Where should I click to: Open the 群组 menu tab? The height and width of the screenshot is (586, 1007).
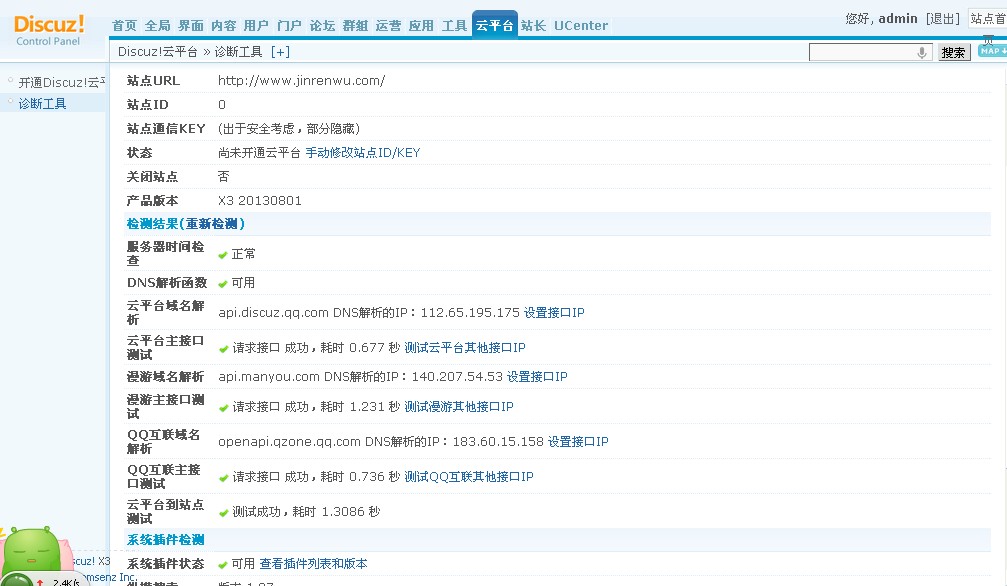(x=355, y=26)
